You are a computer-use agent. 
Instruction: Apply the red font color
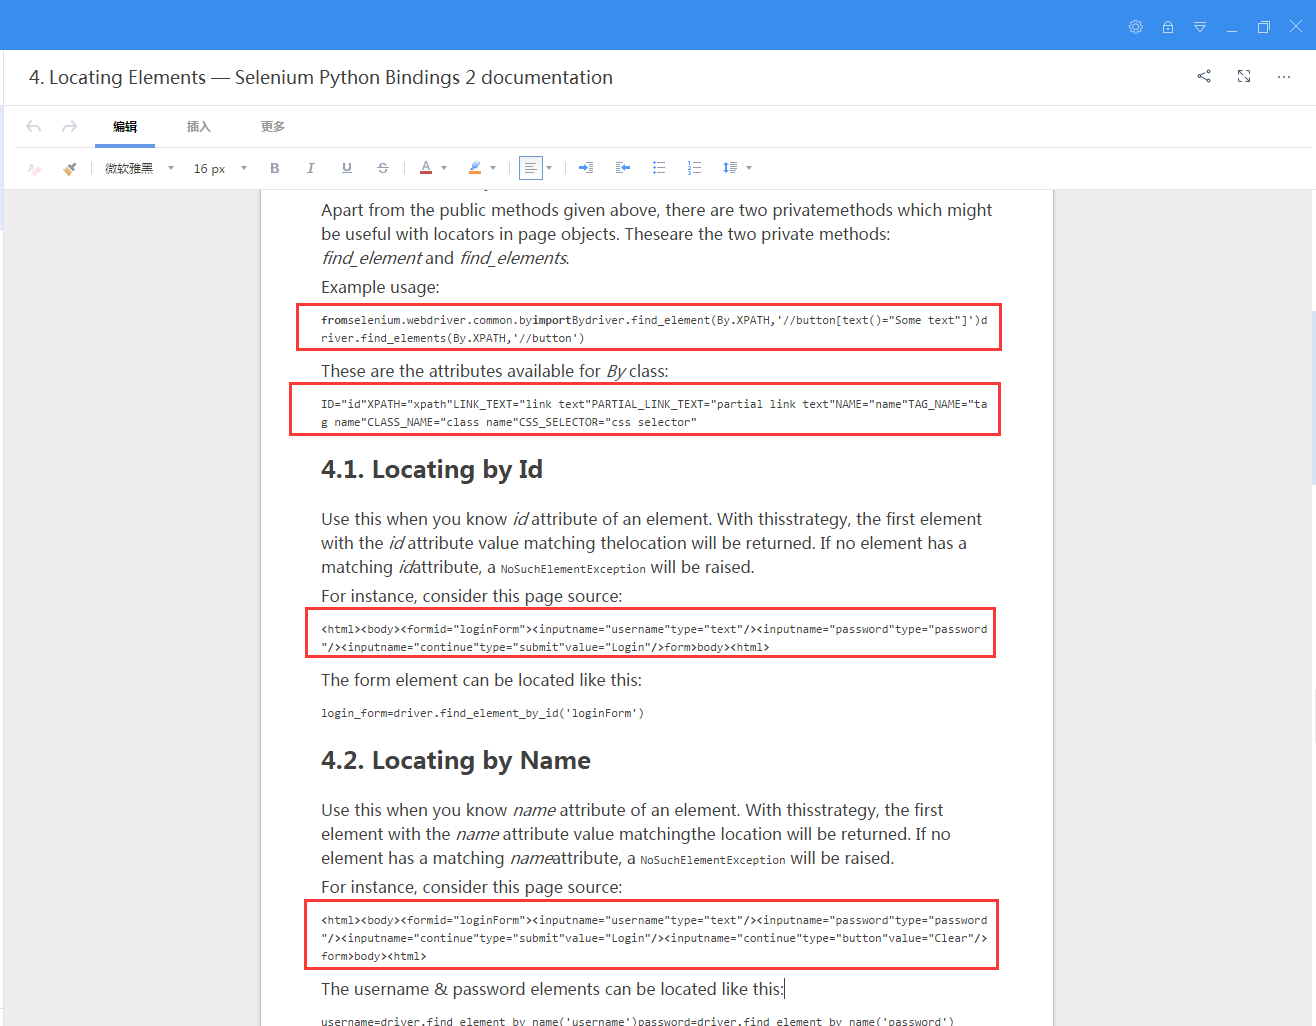tap(426, 168)
